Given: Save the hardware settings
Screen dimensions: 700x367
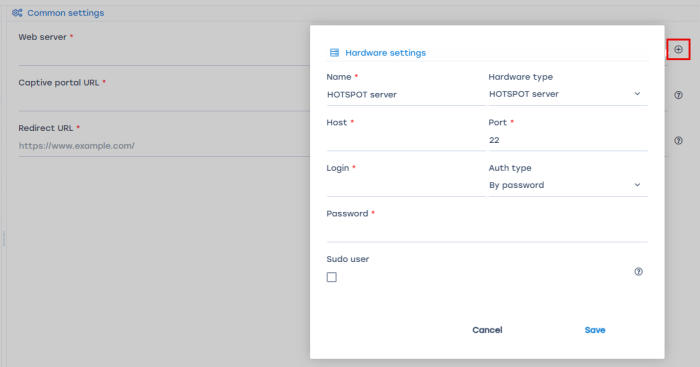Looking at the screenshot, I should [595, 330].
